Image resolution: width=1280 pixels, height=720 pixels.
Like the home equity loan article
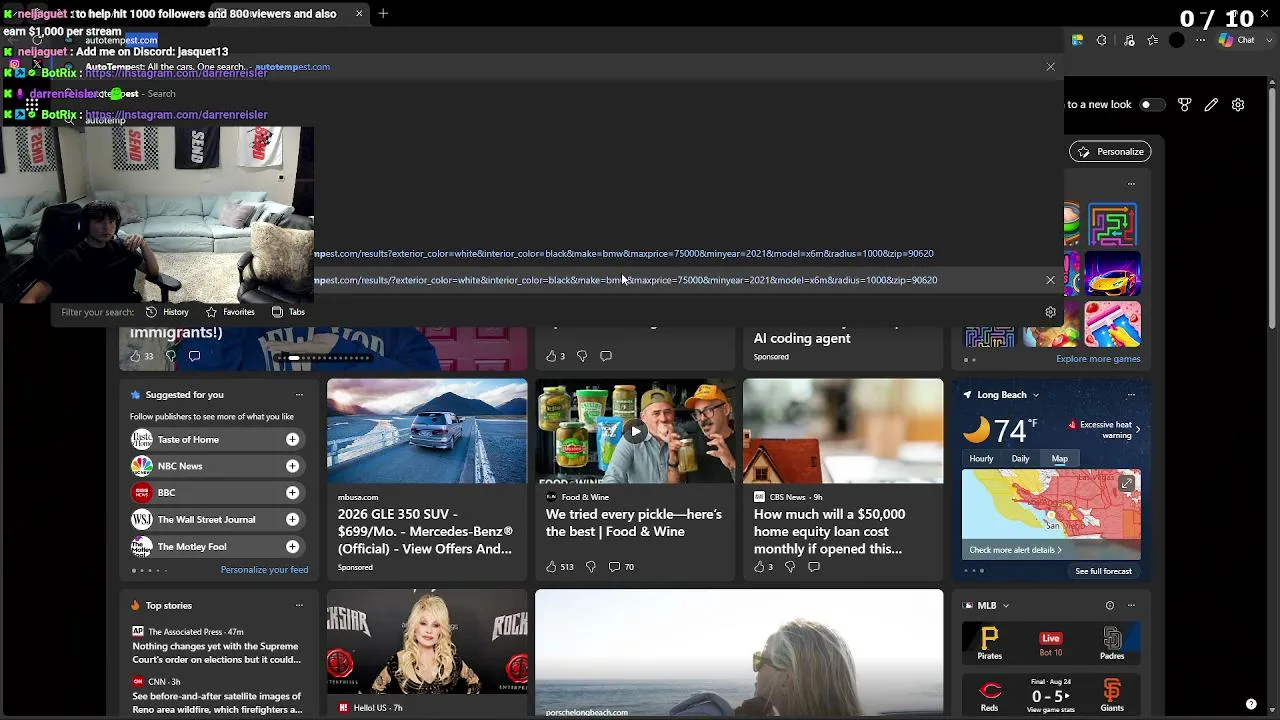click(760, 567)
